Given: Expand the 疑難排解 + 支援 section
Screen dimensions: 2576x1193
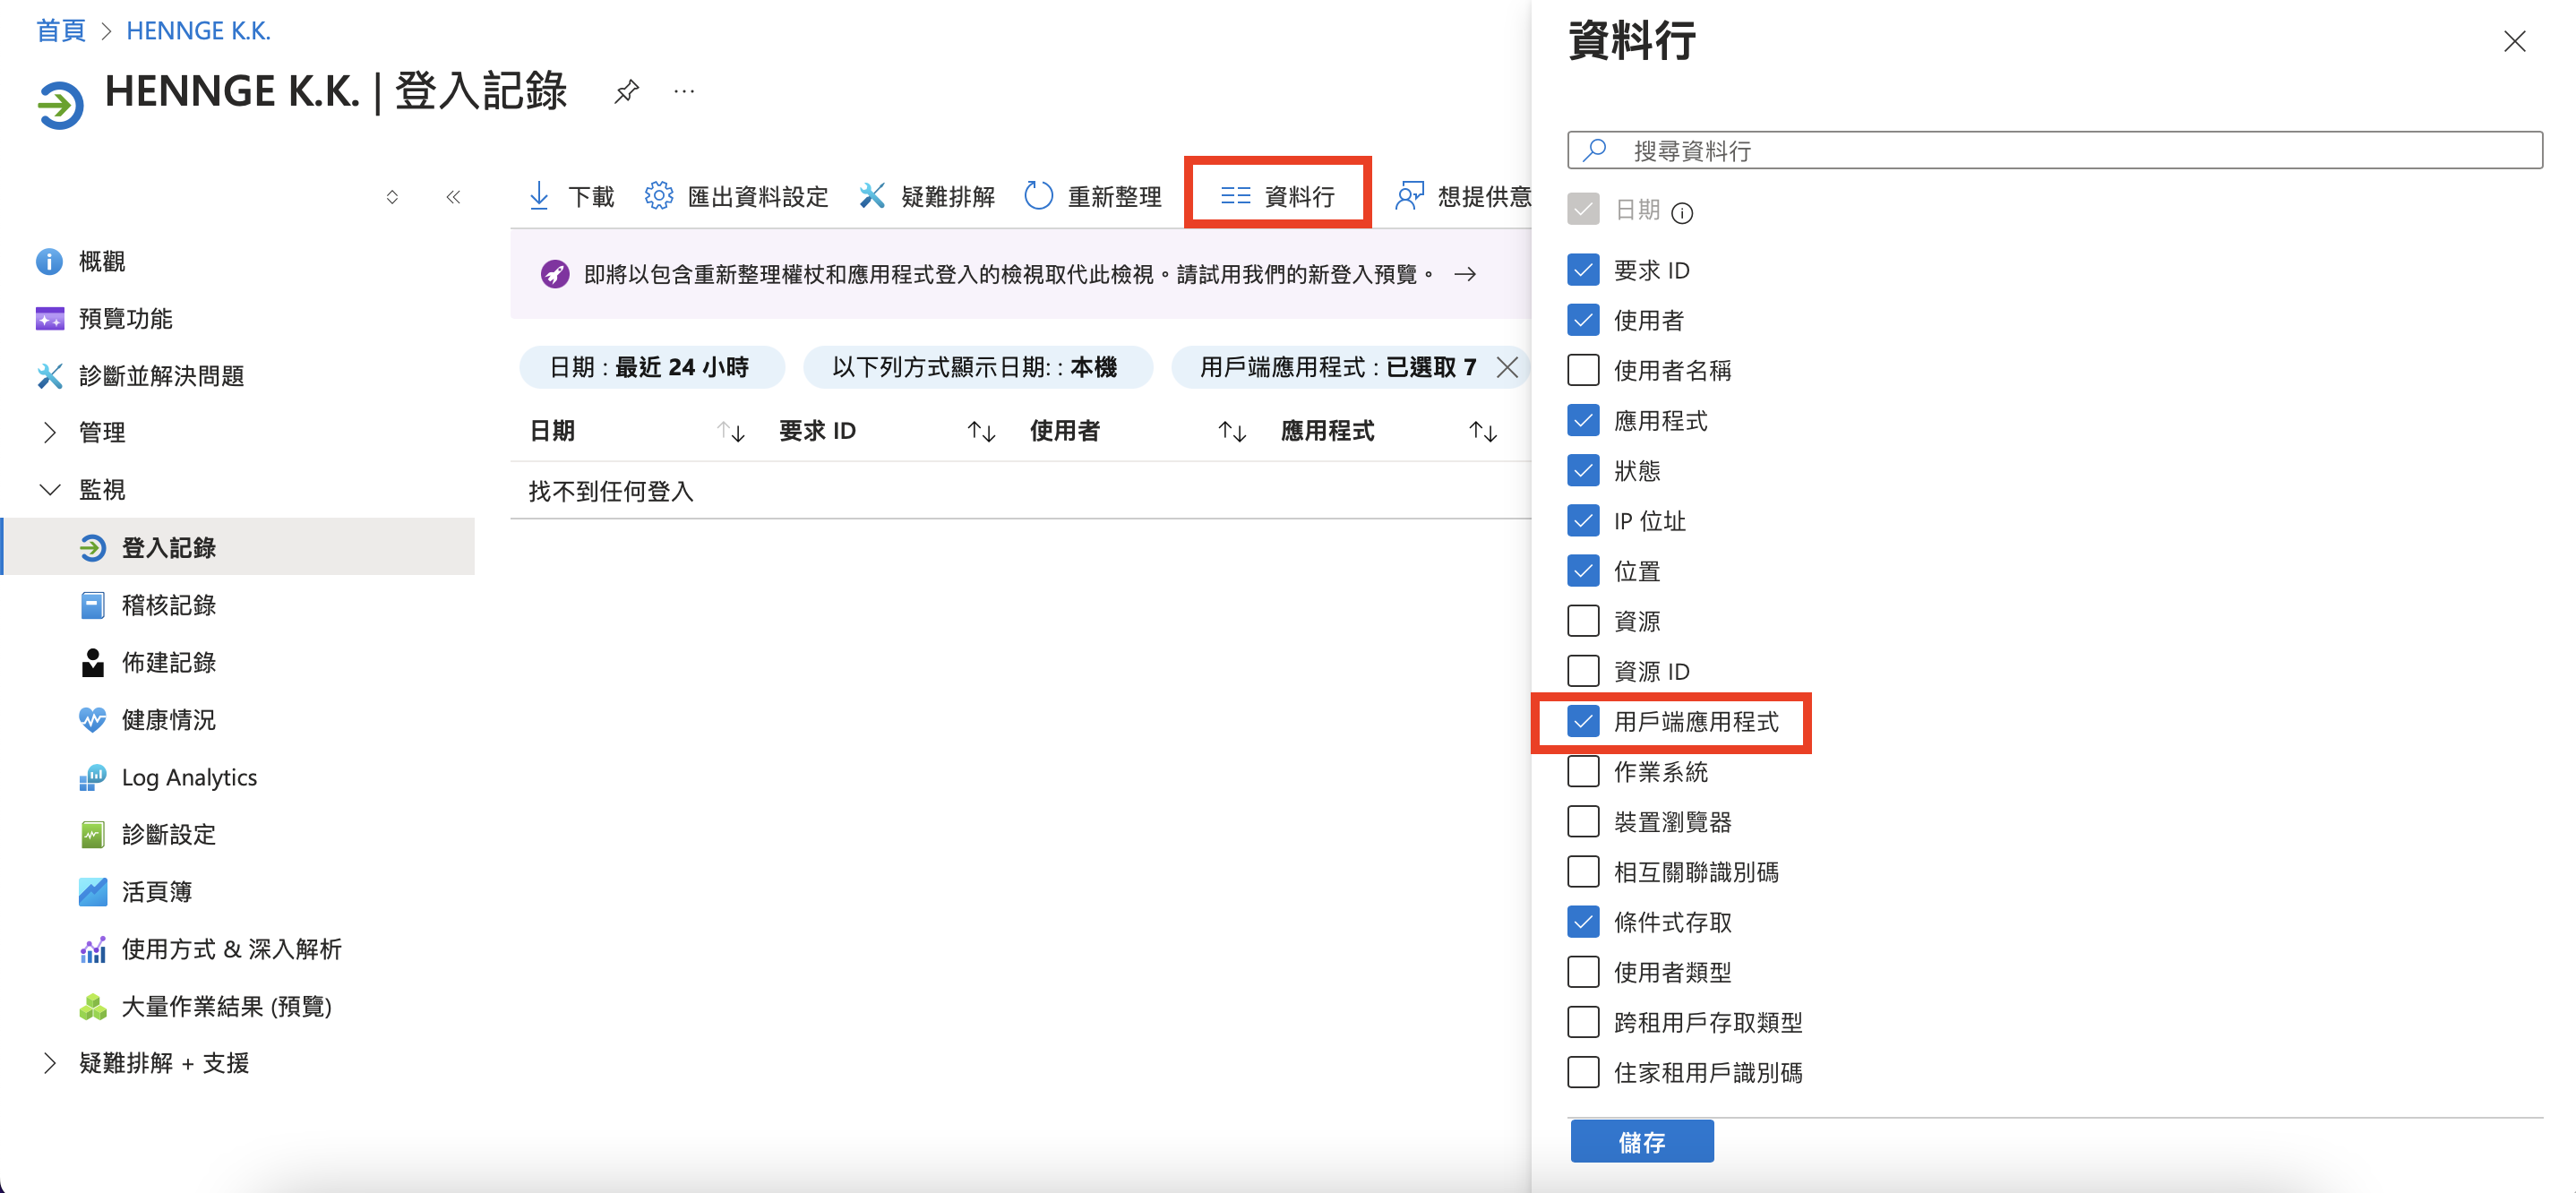Looking at the screenshot, I should (x=49, y=1063).
